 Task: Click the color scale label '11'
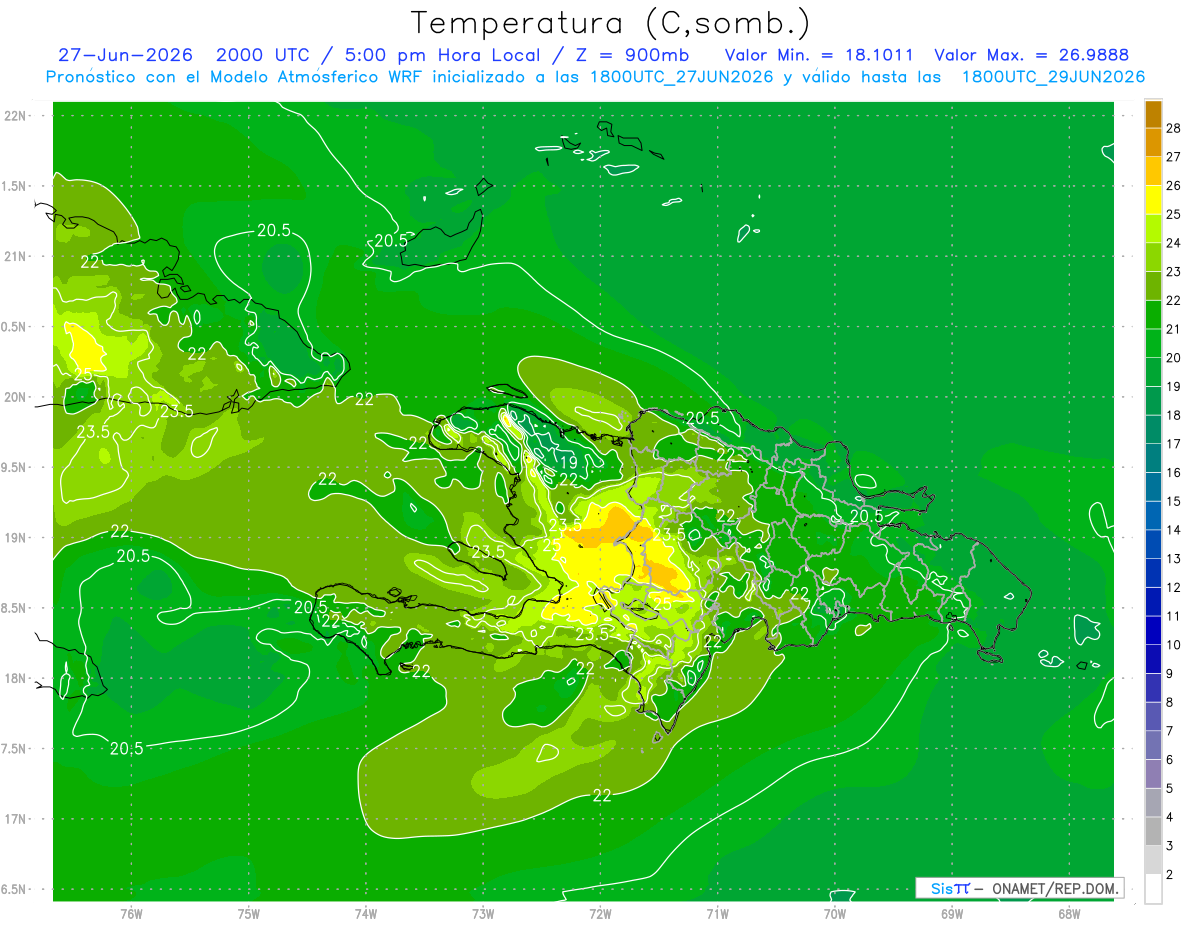[x=1174, y=616]
